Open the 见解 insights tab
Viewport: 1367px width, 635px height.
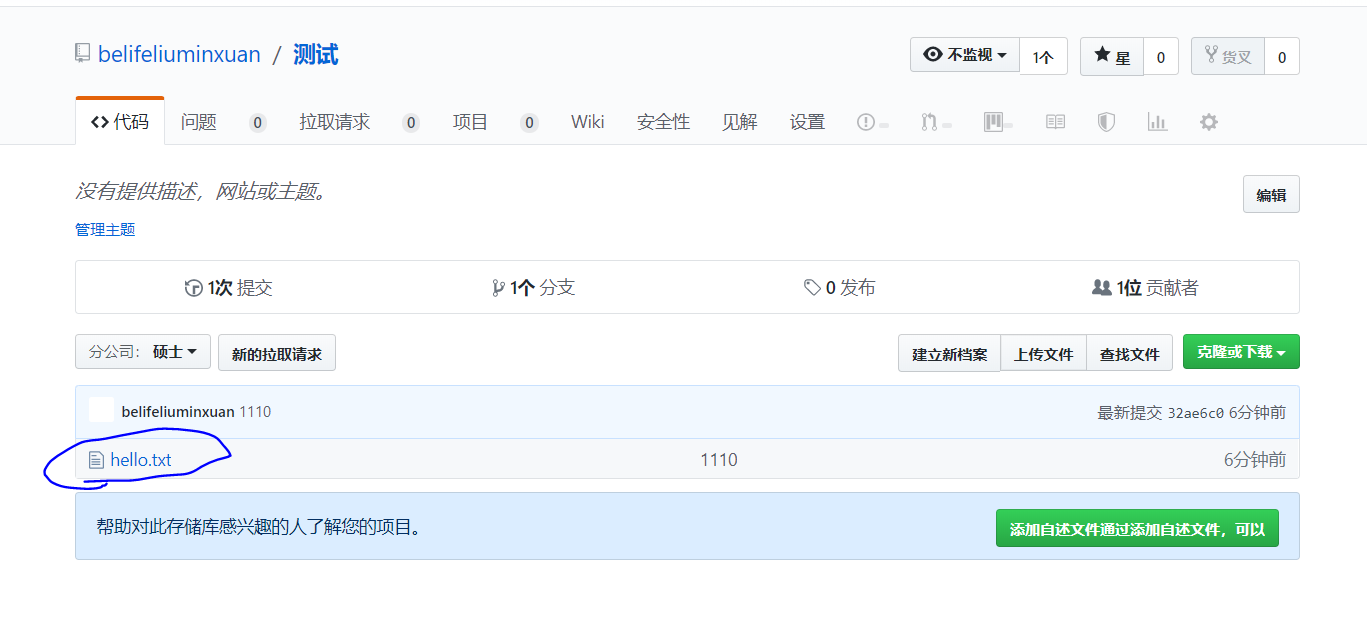[x=740, y=122]
